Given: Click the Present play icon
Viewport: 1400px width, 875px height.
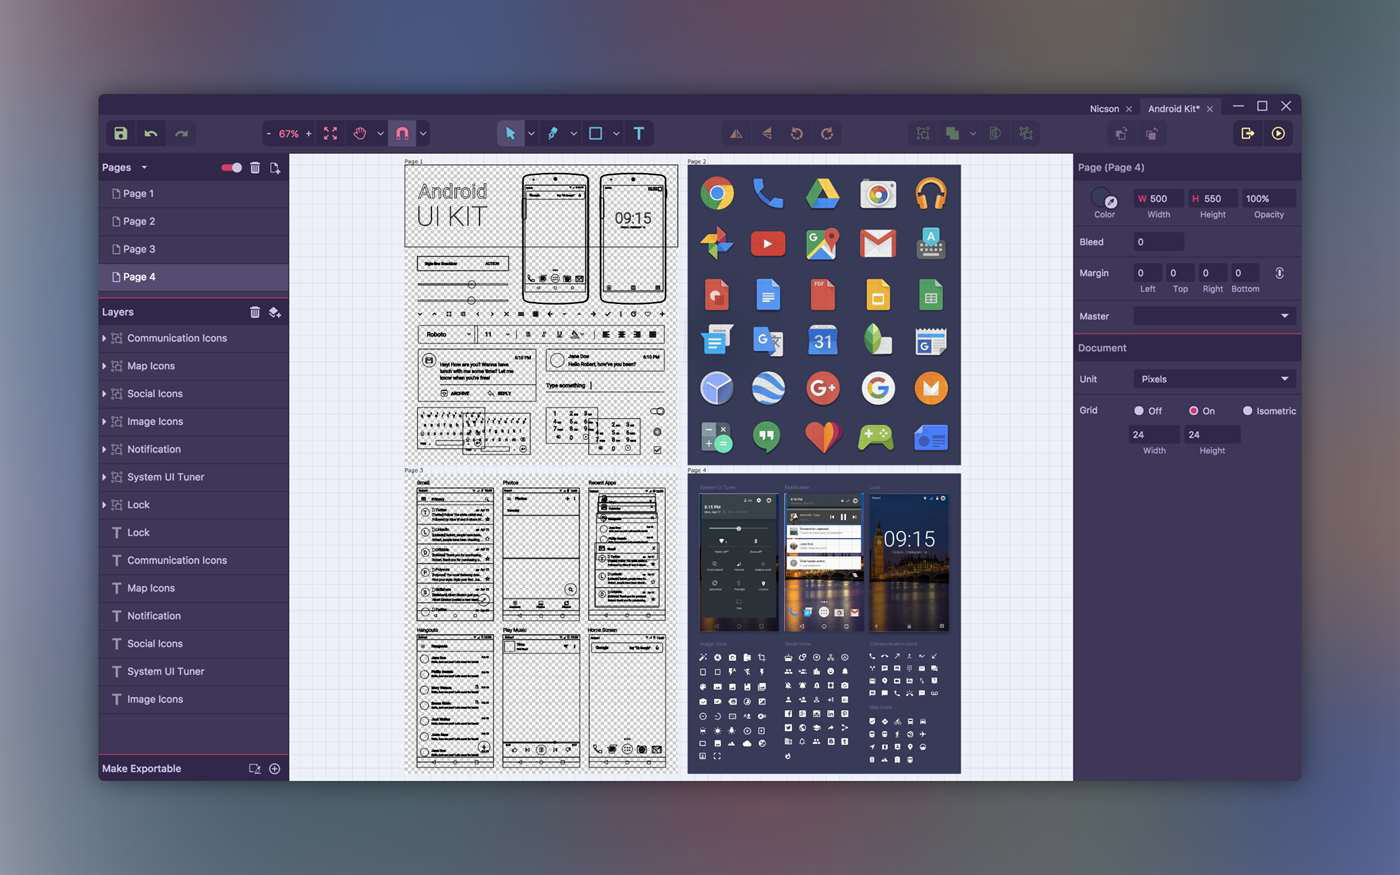Looking at the screenshot, I should (1278, 133).
